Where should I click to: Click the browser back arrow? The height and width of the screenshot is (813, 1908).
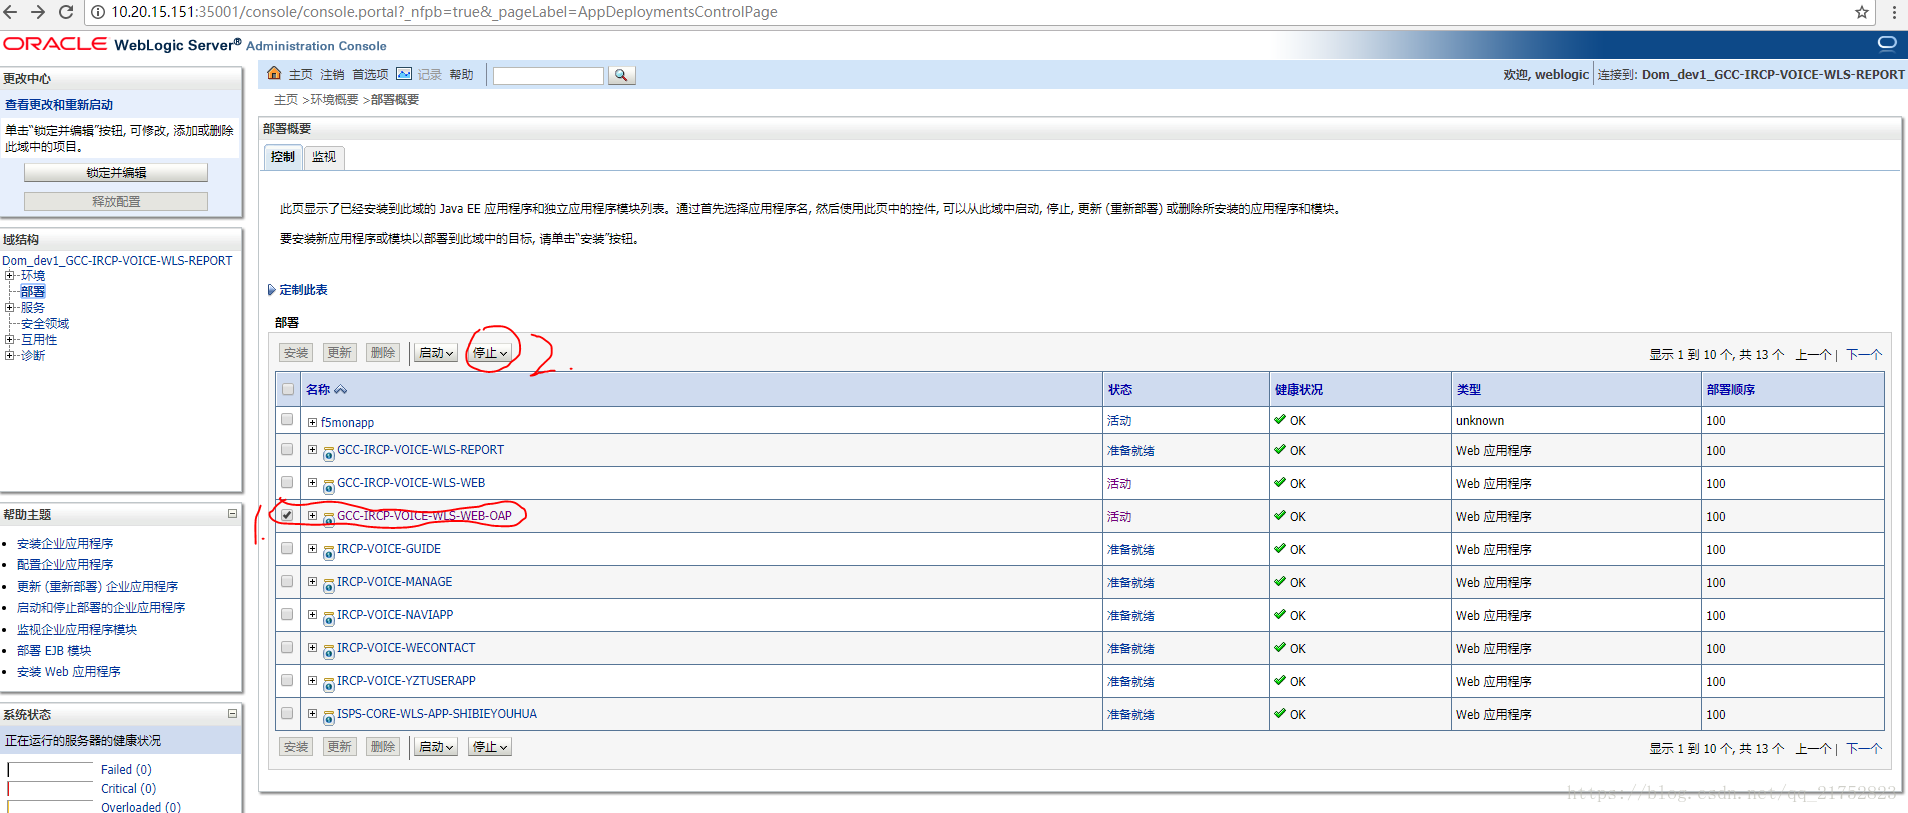point(11,12)
